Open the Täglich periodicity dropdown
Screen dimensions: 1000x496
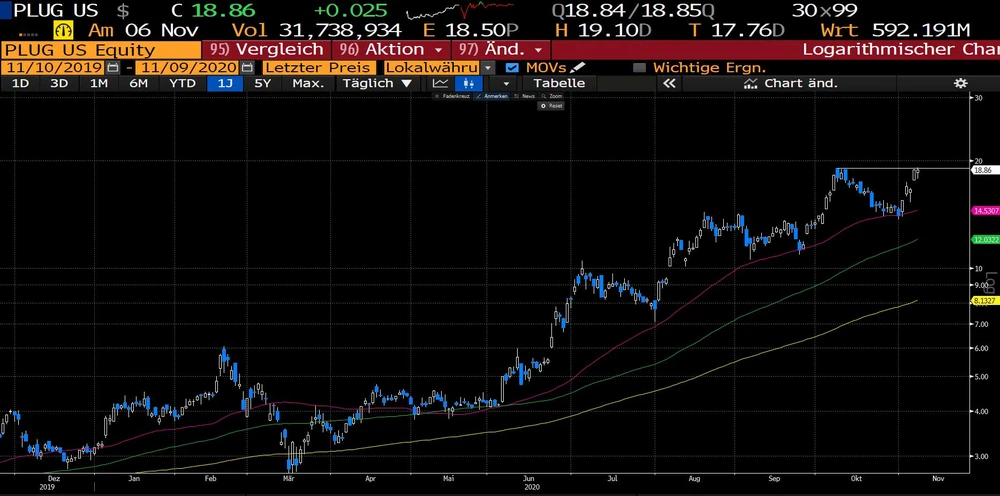coord(378,84)
